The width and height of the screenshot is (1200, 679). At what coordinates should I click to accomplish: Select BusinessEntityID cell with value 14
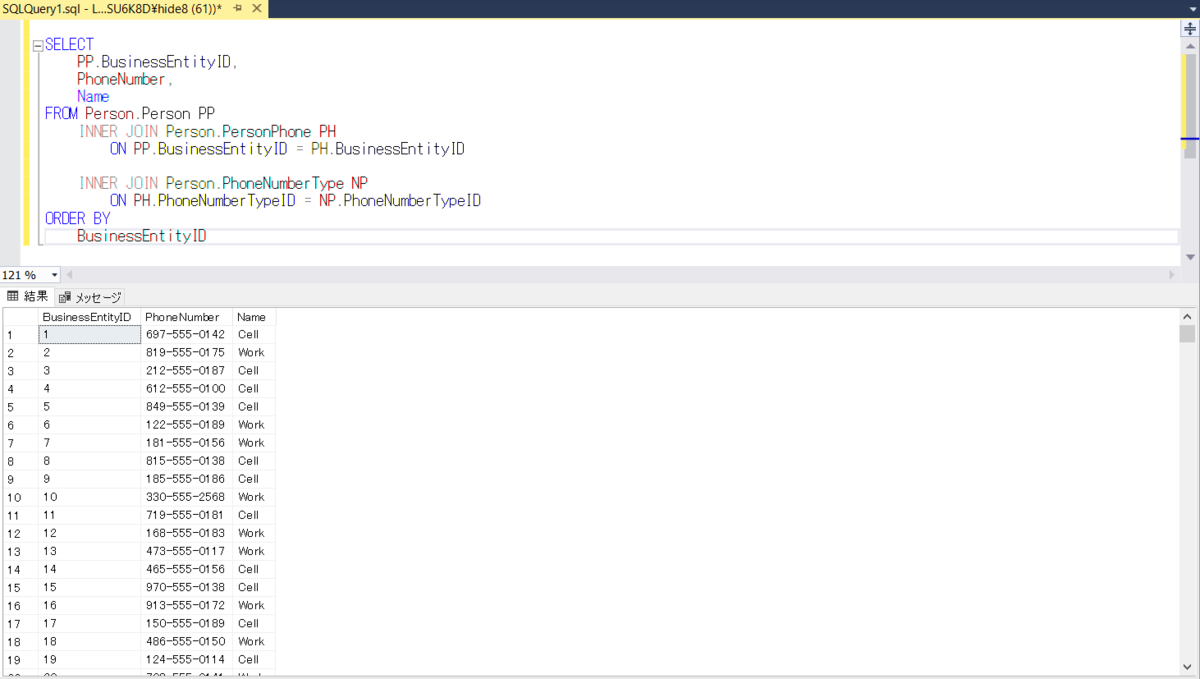point(89,569)
